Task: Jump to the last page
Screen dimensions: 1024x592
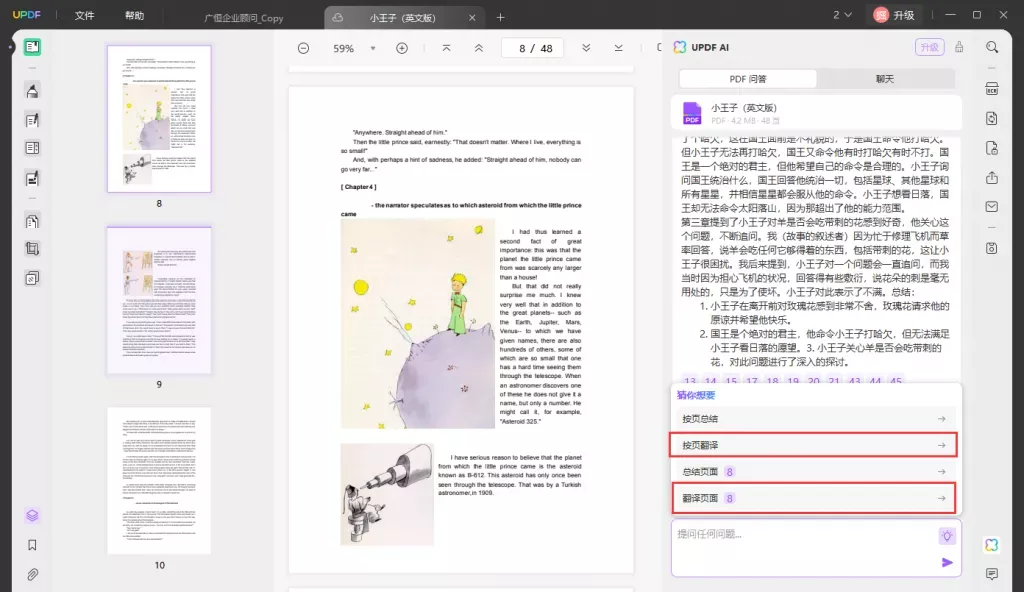Action: (x=618, y=48)
